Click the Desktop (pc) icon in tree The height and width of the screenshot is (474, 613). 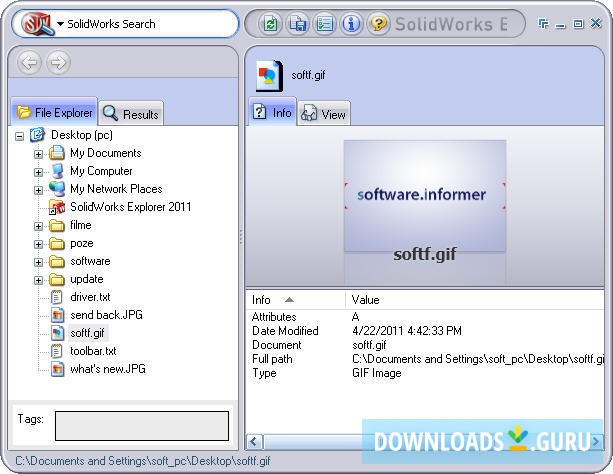click(x=38, y=135)
